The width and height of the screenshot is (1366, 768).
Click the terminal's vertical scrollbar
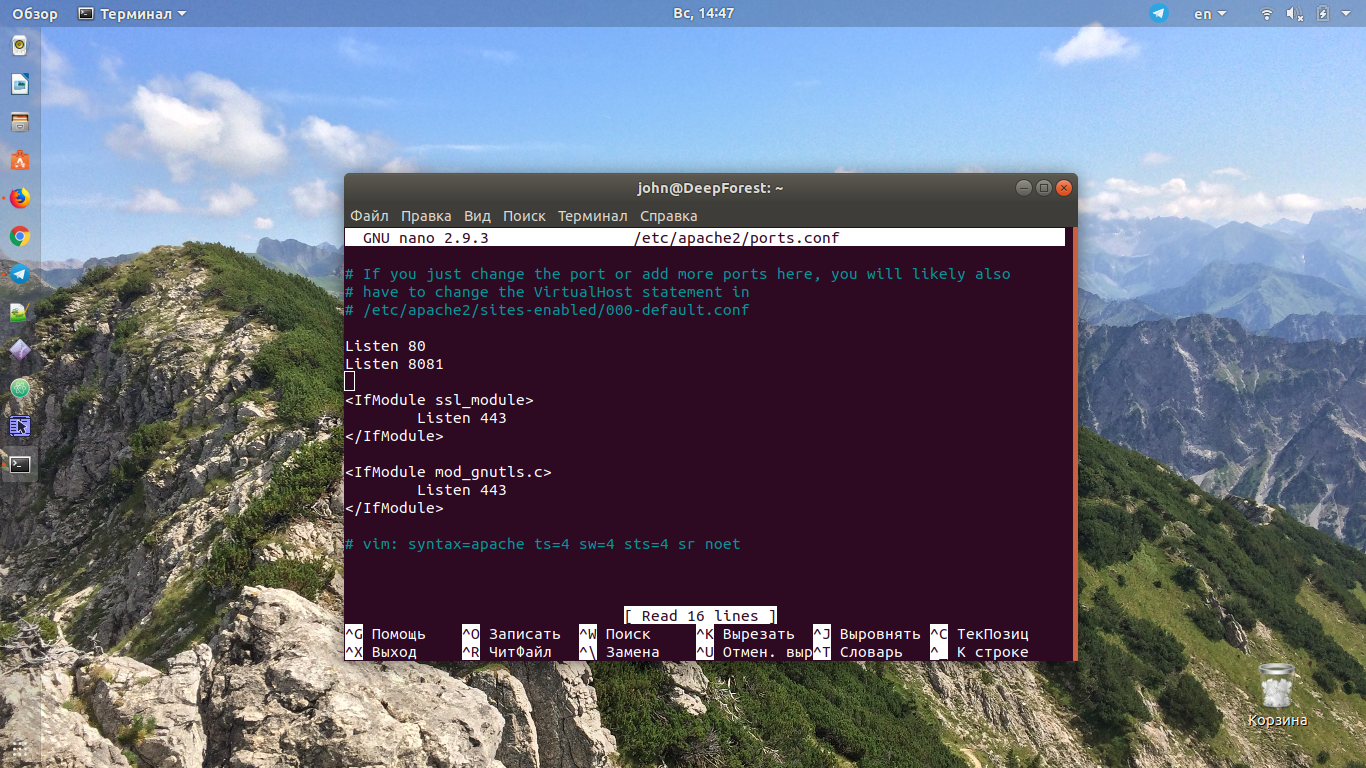coord(1074,444)
